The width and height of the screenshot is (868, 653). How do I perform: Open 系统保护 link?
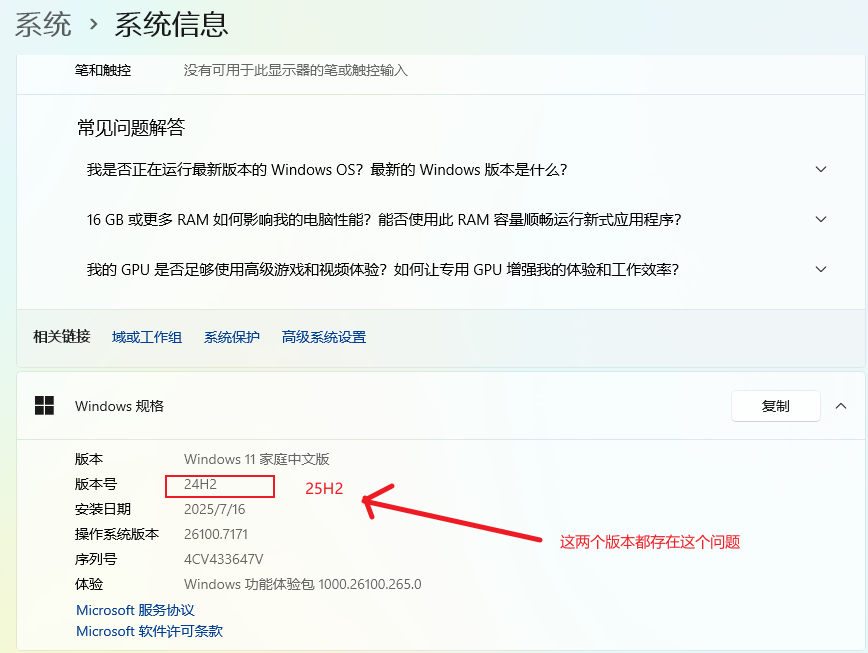point(231,337)
